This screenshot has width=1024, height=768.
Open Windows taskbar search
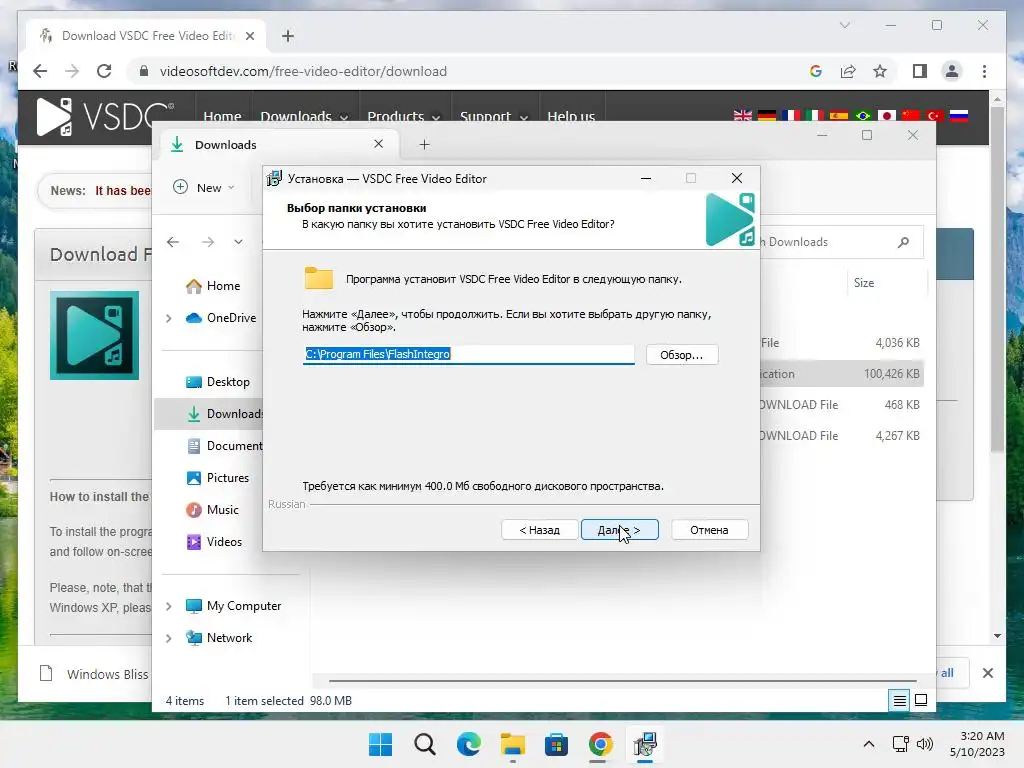coord(424,744)
